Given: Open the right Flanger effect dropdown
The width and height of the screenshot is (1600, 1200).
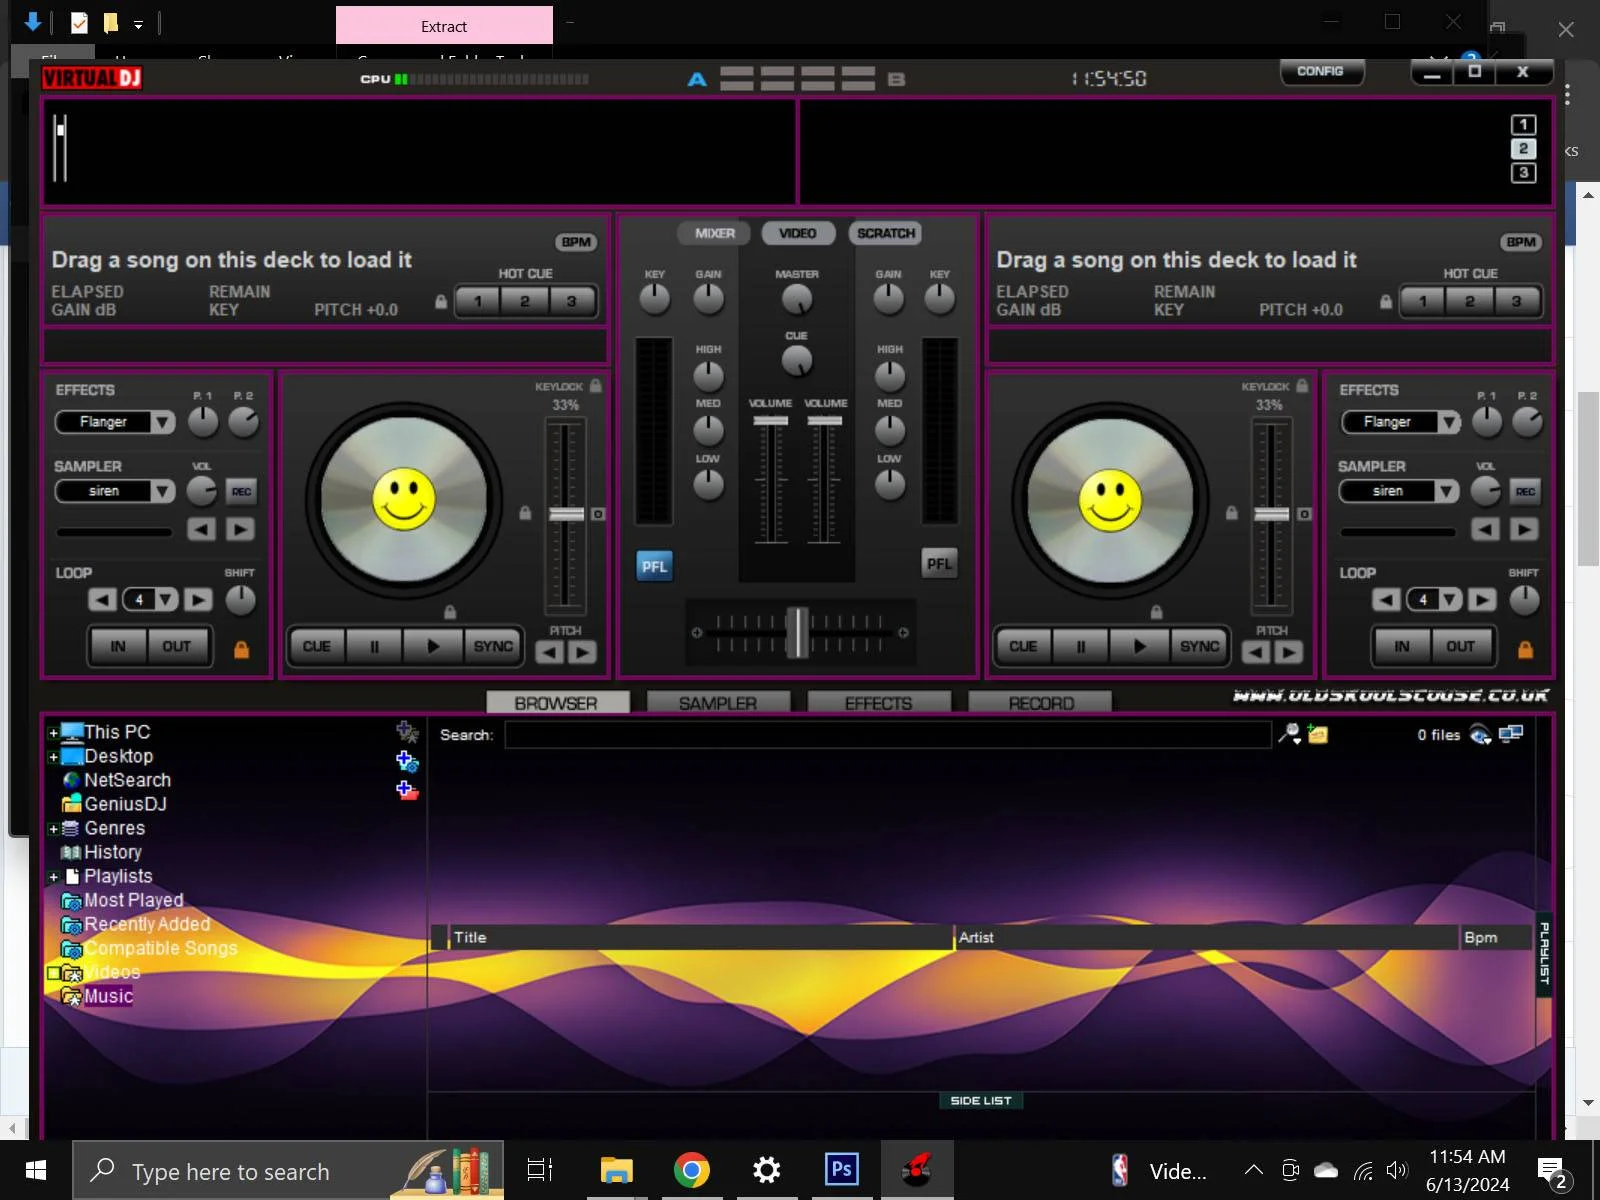Looking at the screenshot, I should 1448,422.
